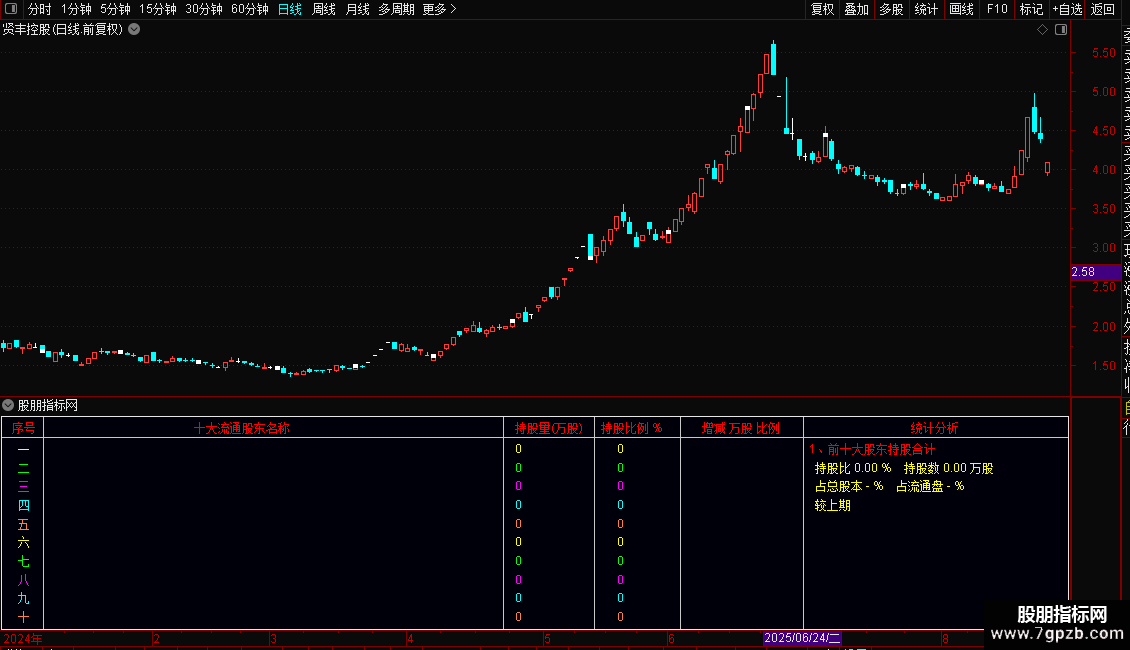
Task: Open the 股朋指标网 indicator dropdown arrow
Action: tap(8, 405)
